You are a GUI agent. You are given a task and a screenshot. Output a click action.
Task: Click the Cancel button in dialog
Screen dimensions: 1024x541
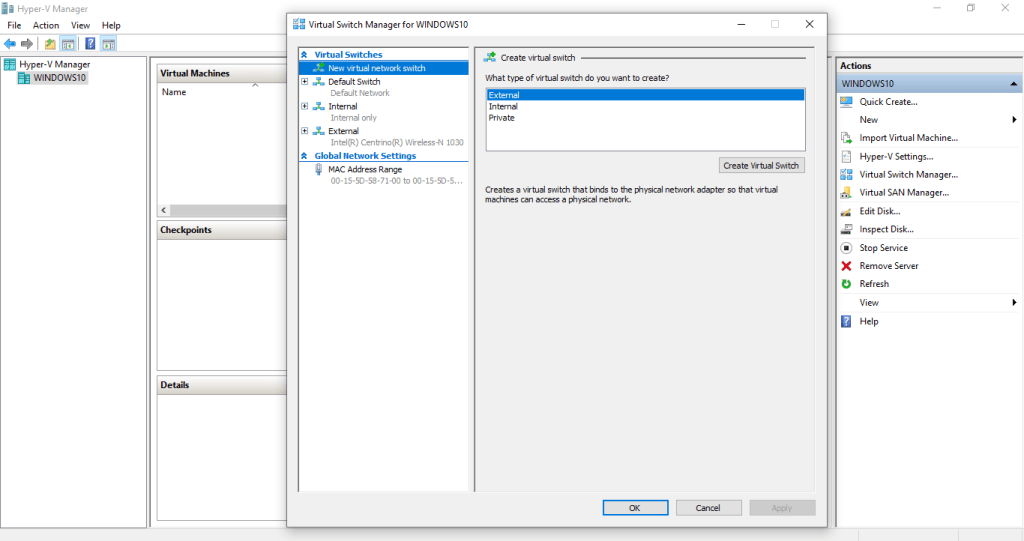708,508
